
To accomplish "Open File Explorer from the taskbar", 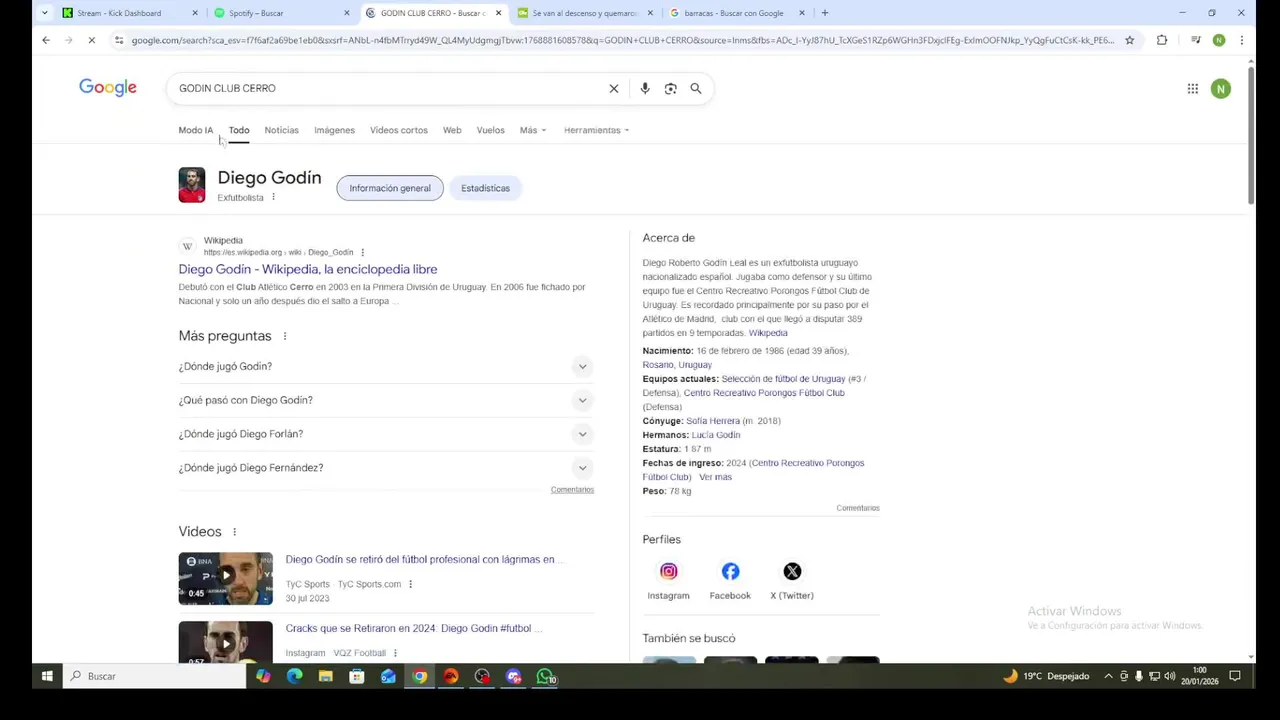I will (x=325, y=676).
